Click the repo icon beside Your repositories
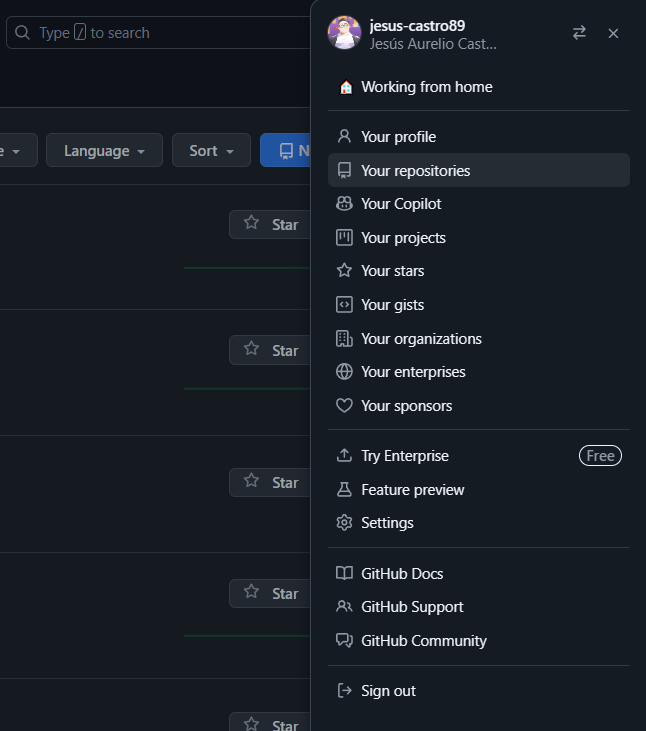The image size is (646, 731). (344, 170)
